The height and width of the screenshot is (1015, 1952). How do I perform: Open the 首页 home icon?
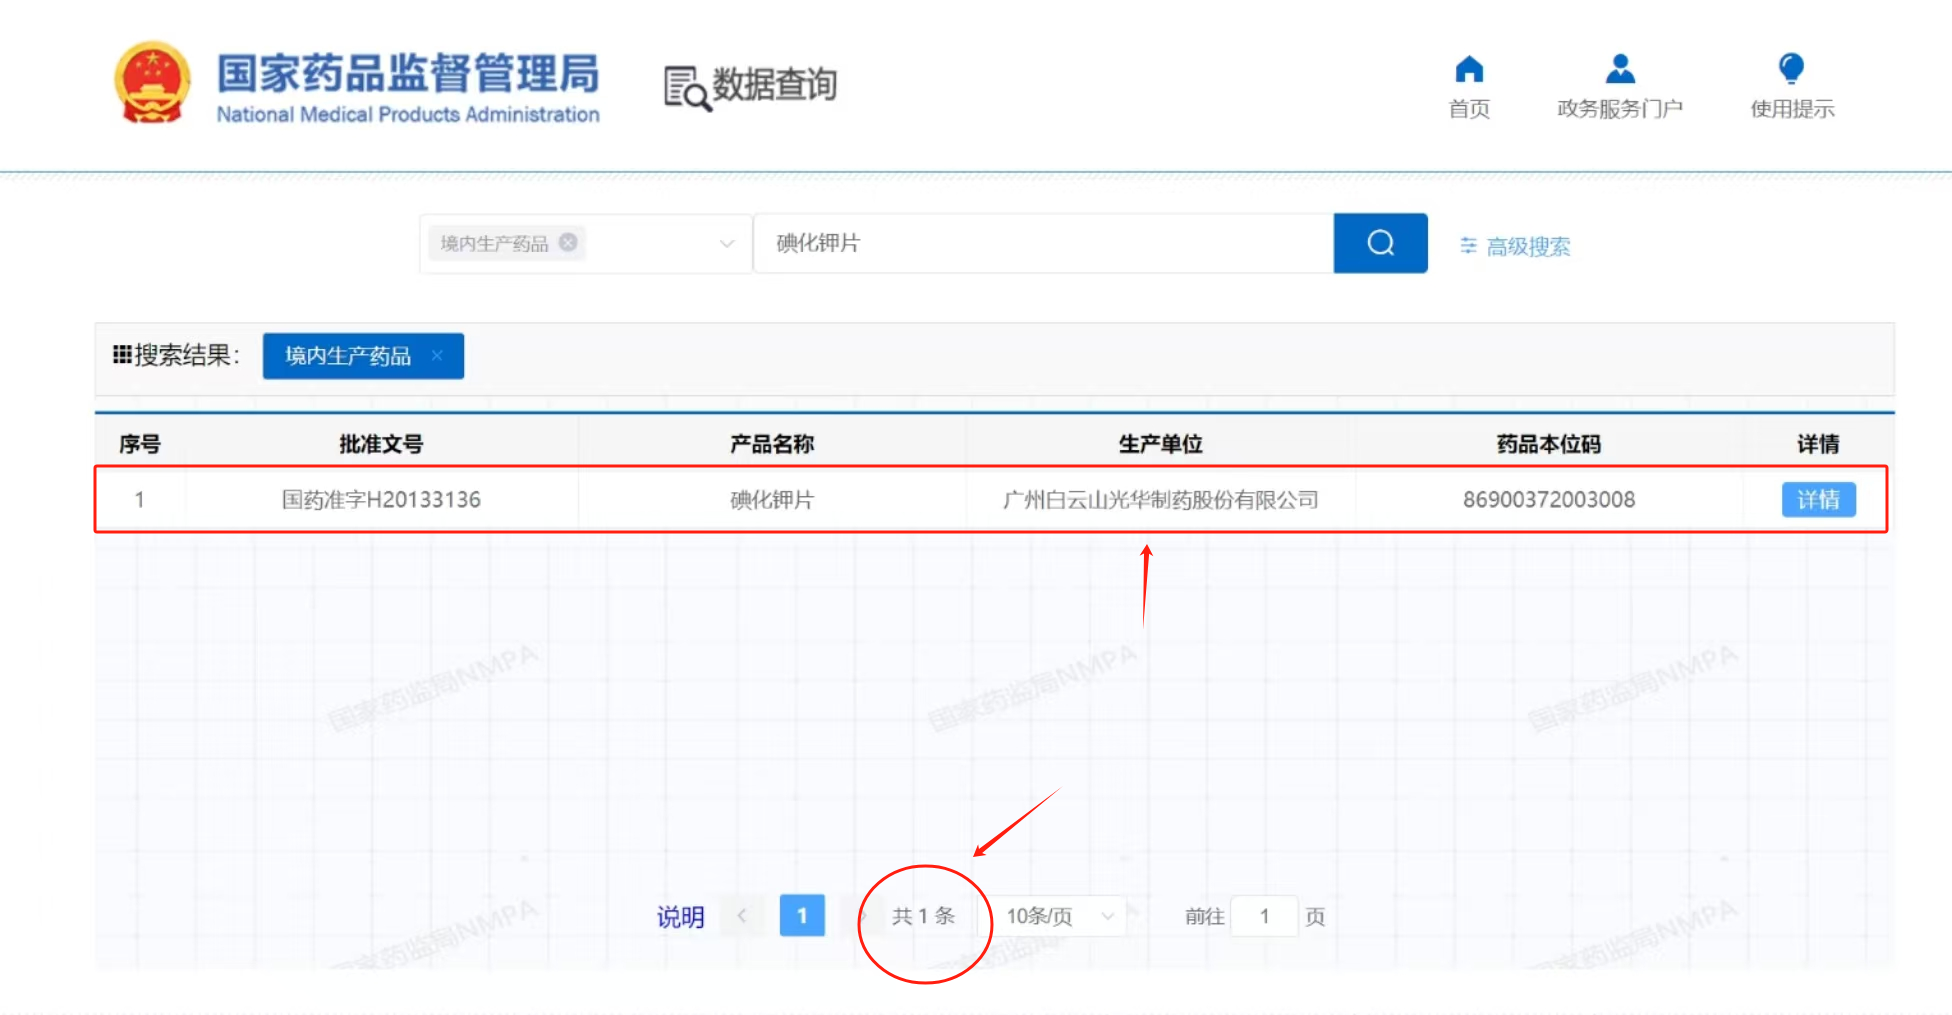pyautogui.click(x=1469, y=70)
